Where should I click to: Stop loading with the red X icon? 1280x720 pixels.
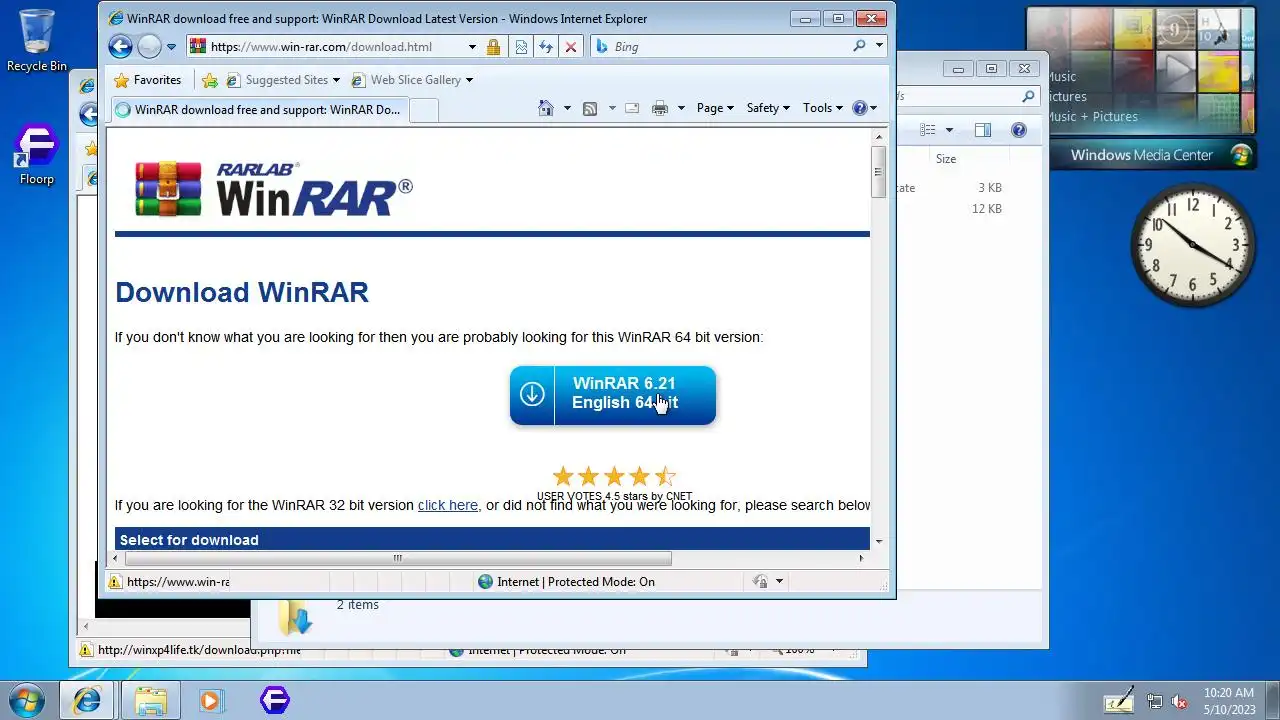point(571,47)
